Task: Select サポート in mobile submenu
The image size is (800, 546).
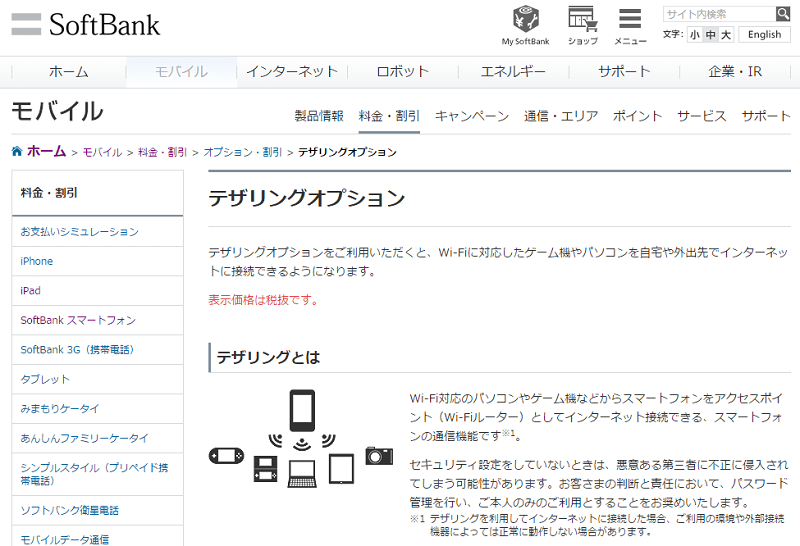Action: point(766,116)
